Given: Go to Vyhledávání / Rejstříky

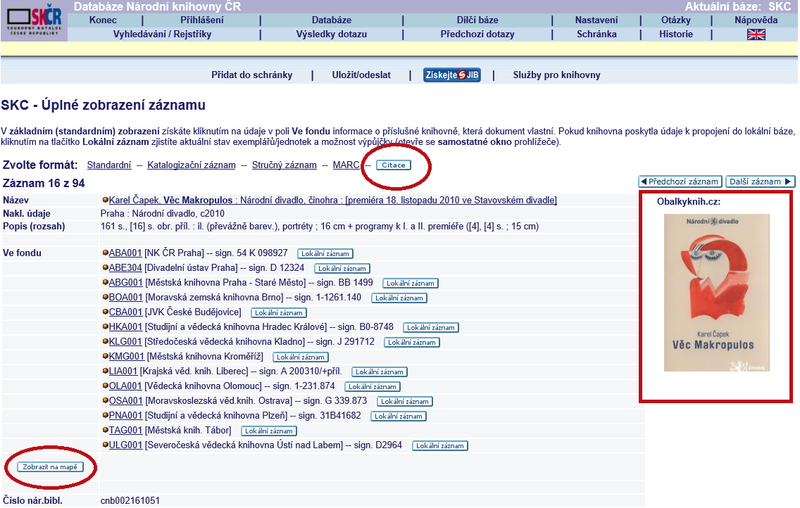Looking at the screenshot, I should (x=162, y=34).
